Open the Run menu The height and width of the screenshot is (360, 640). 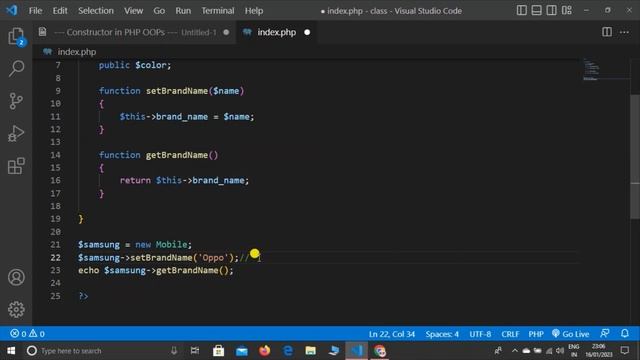click(x=183, y=11)
